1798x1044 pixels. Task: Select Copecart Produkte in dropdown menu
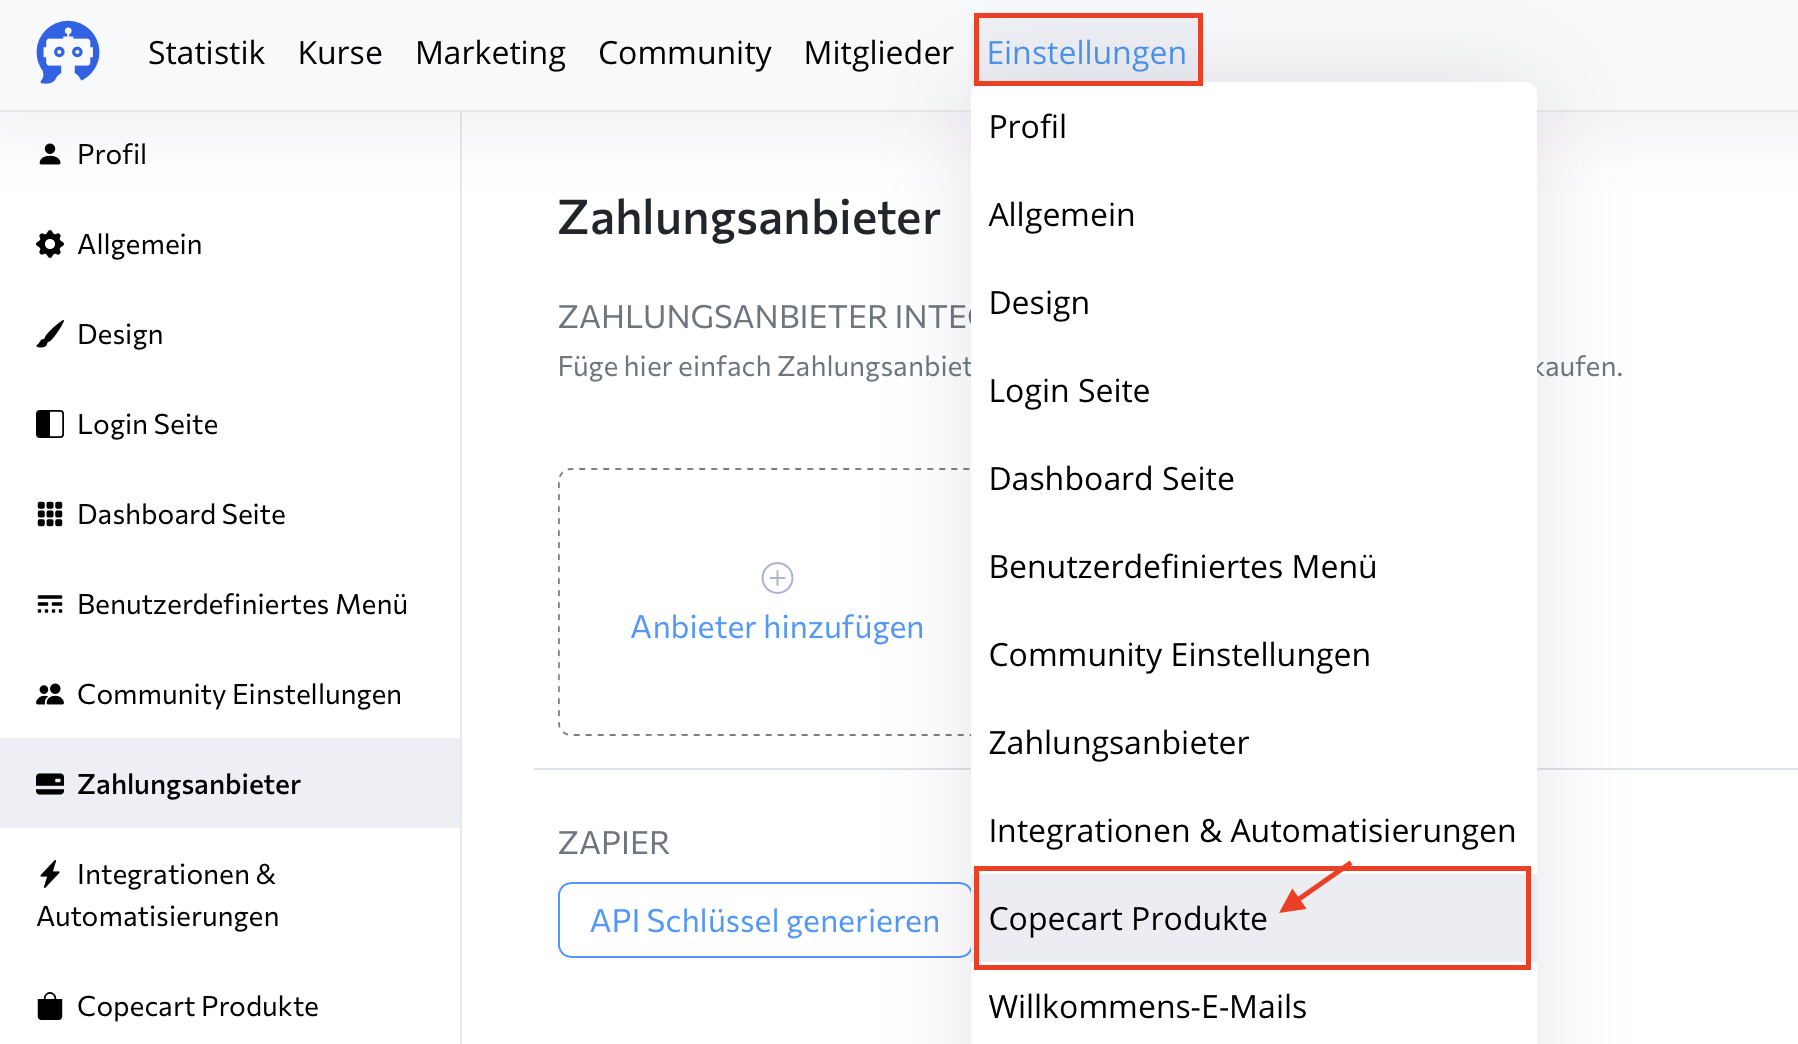(1128, 918)
